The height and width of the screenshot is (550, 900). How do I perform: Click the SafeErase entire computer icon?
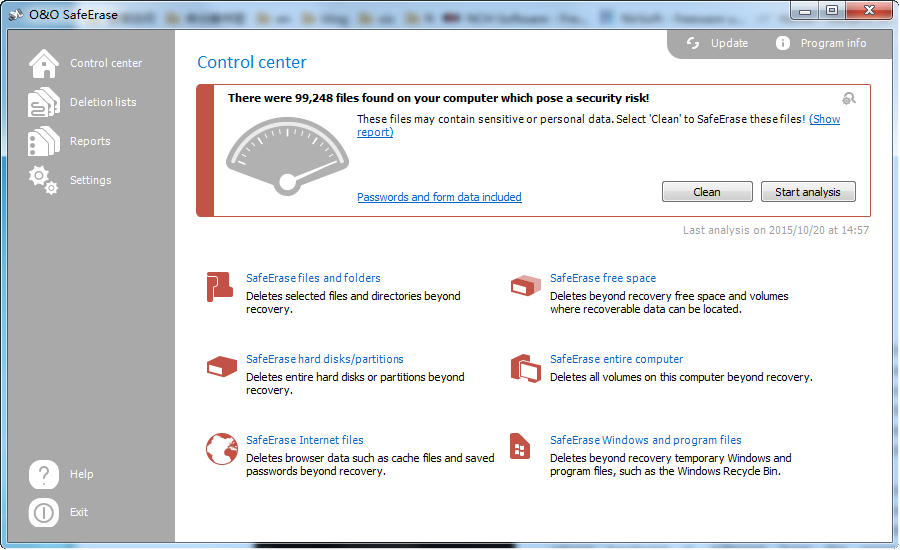[x=525, y=368]
